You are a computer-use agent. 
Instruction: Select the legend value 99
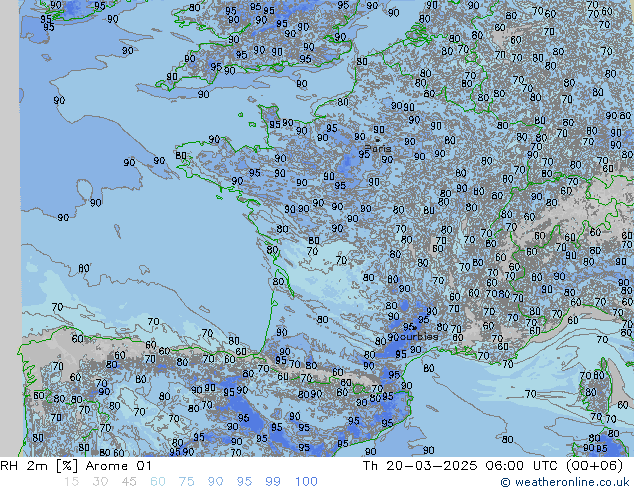pyautogui.click(x=273, y=482)
